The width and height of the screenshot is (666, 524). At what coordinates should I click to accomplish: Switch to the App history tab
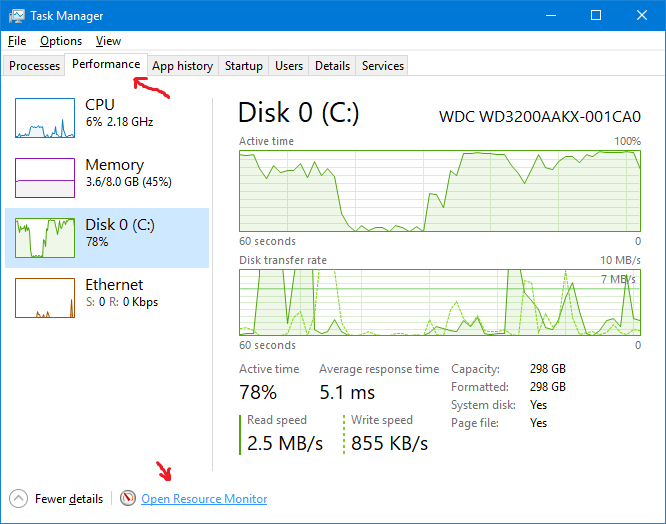[183, 66]
